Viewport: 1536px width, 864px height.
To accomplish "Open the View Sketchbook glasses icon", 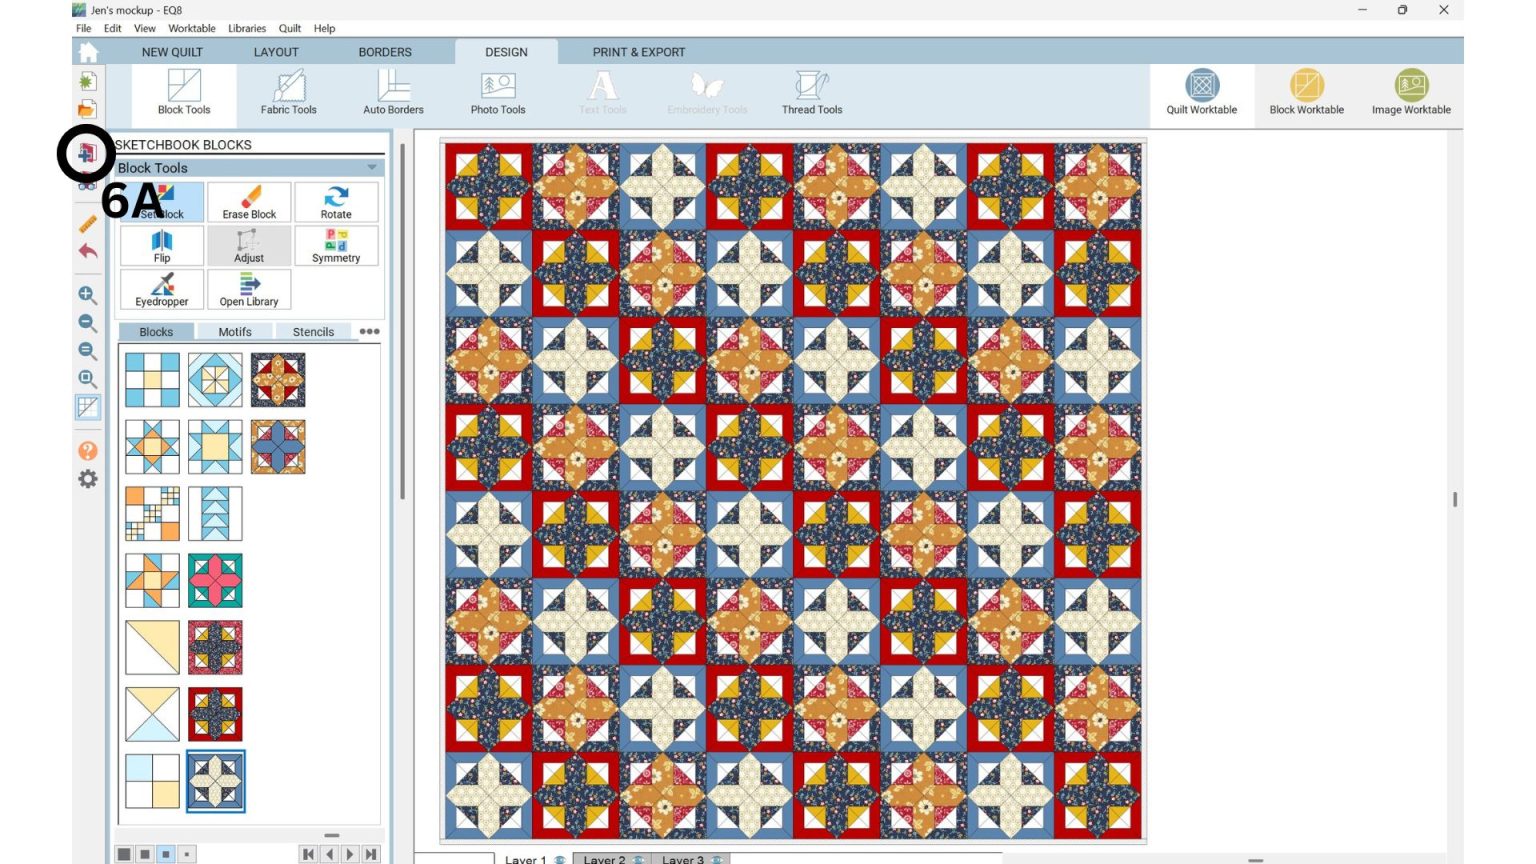I will [x=88, y=184].
